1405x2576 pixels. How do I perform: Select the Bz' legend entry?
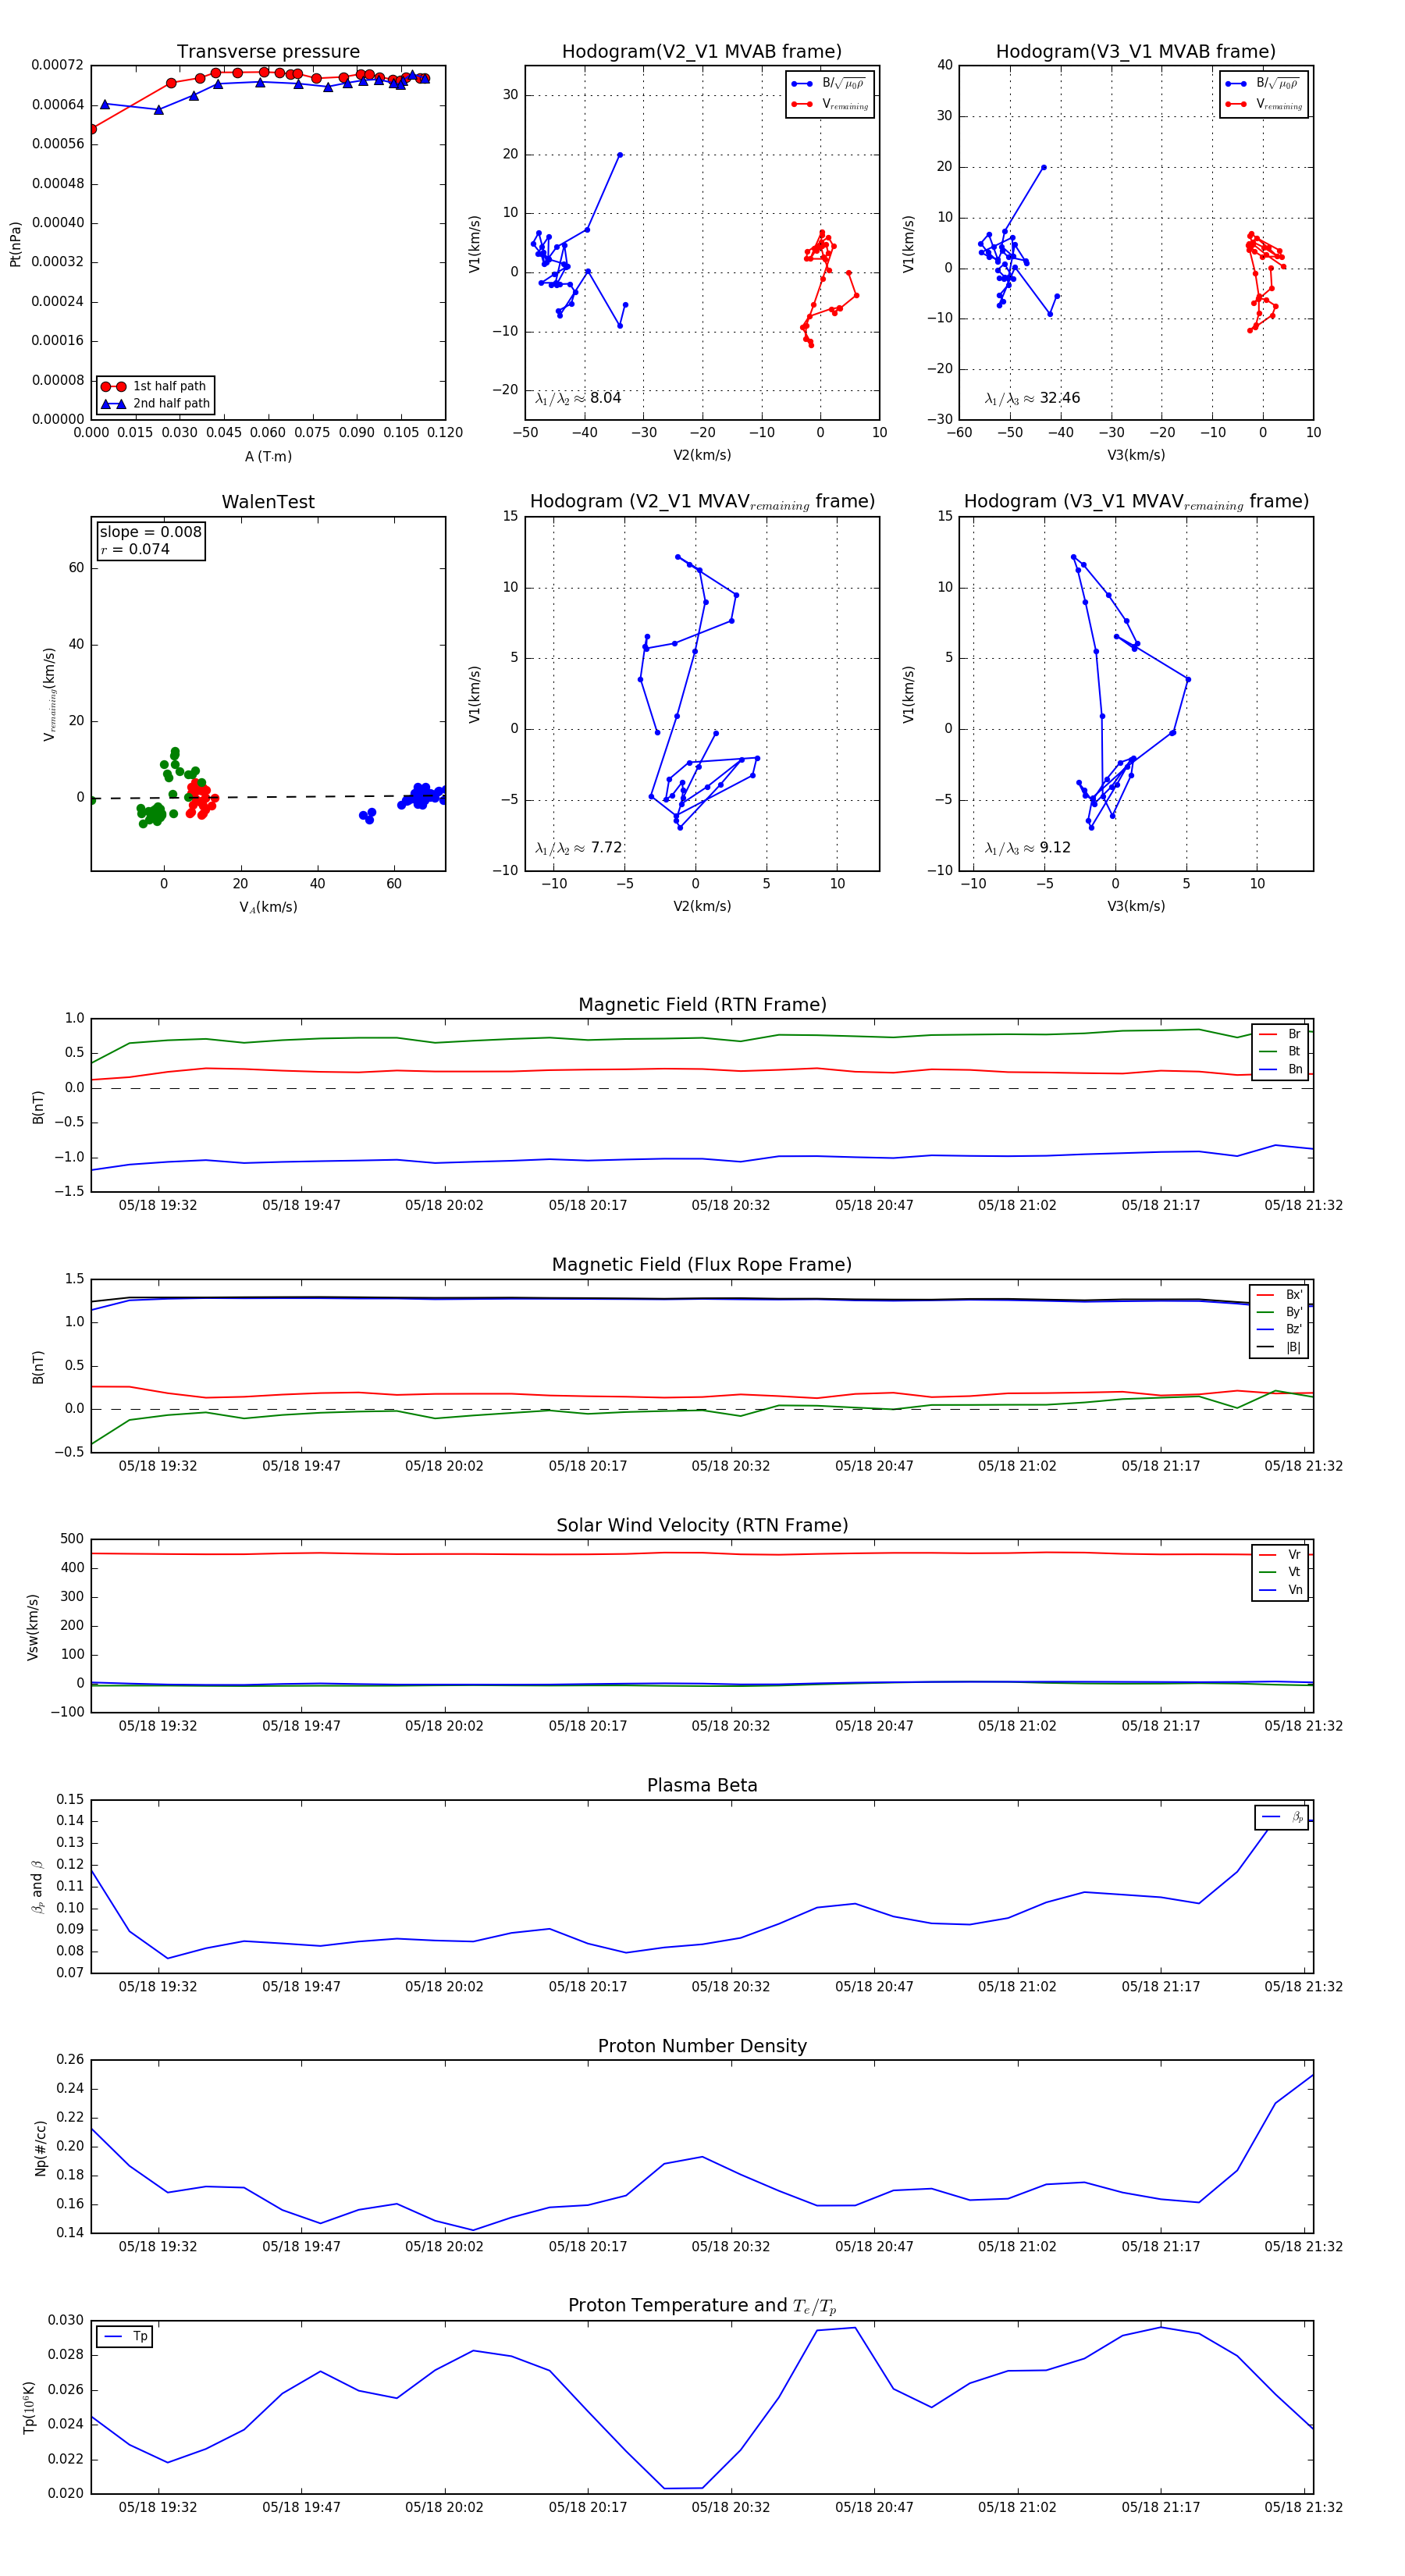[x=1280, y=1330]
